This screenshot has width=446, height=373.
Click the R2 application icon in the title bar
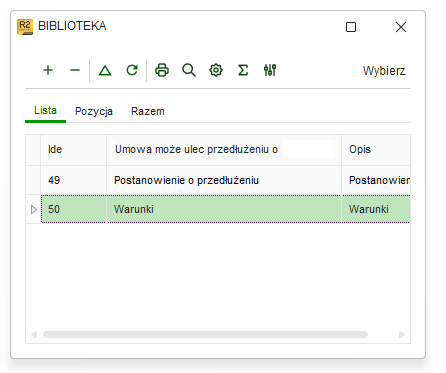point(25,27)
